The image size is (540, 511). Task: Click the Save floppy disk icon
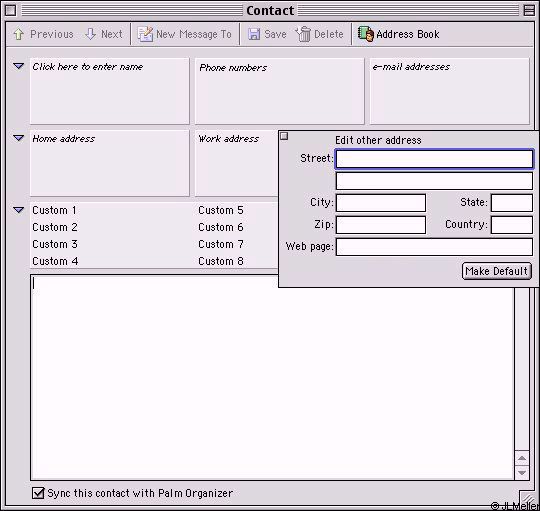click(x=254, y=34)
